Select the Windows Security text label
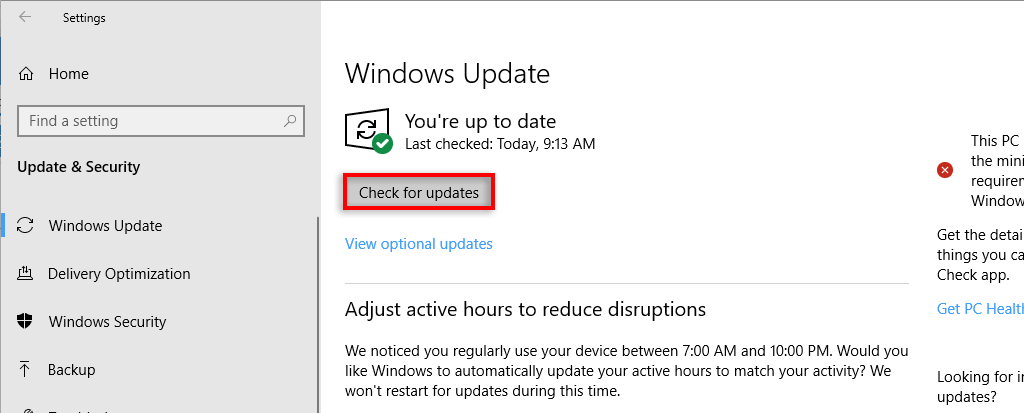 click(x=107, y=322)
